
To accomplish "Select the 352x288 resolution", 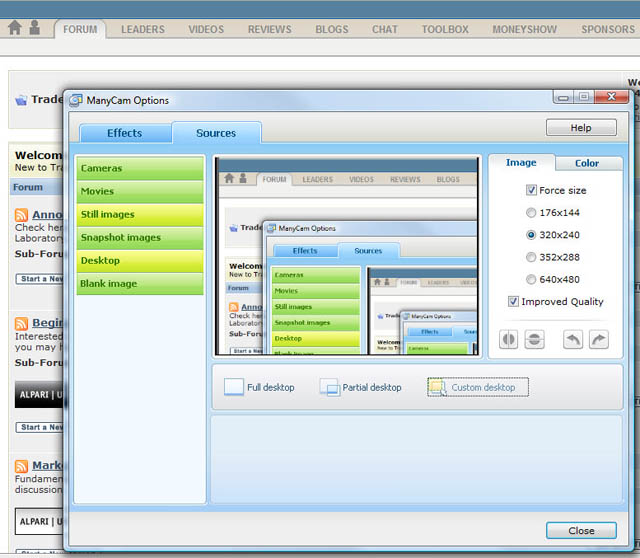I will (531, 257).
